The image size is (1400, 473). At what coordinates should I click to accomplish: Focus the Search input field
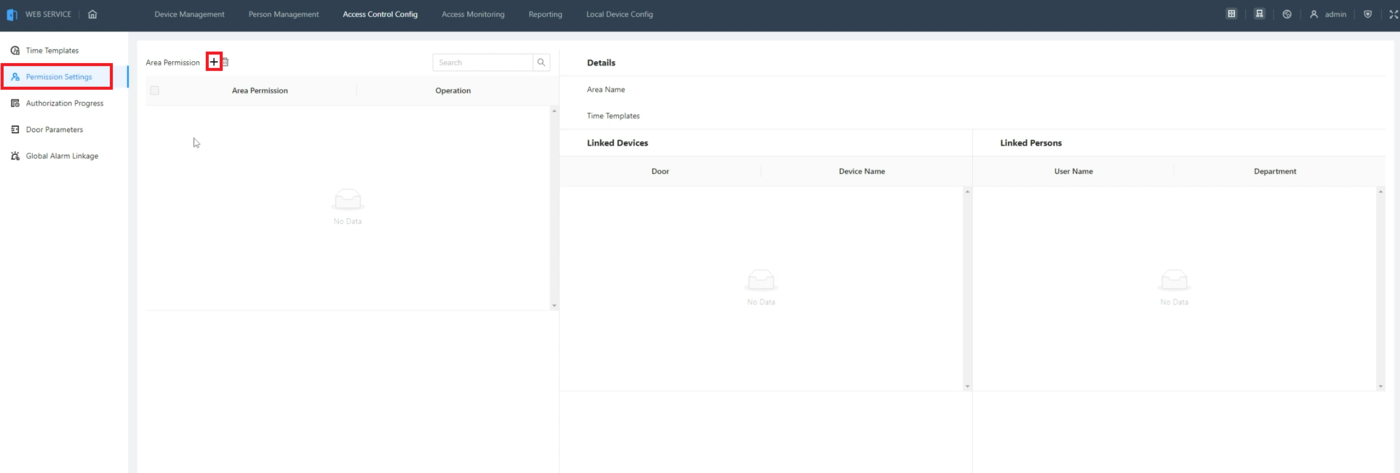tap(484, 62)
